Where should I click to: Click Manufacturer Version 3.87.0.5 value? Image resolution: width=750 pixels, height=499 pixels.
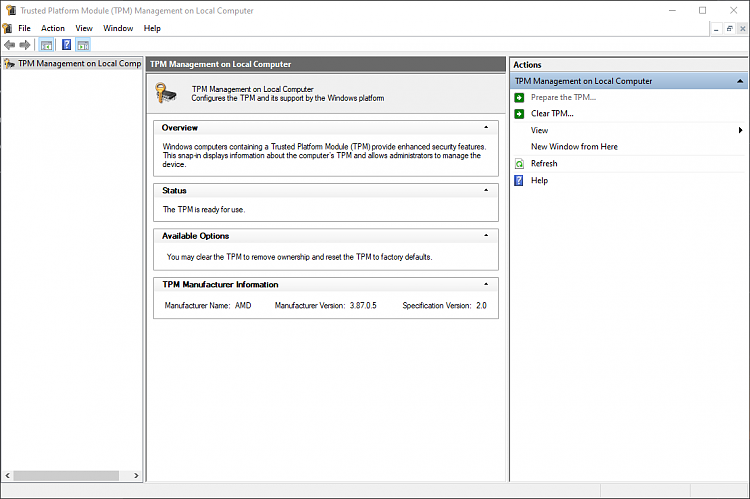[363, 305]
